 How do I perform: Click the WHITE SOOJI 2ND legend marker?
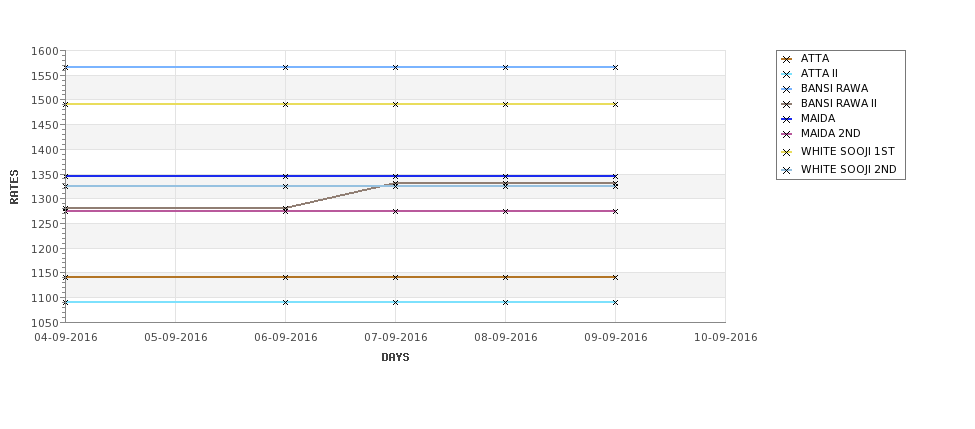(787, 170)
